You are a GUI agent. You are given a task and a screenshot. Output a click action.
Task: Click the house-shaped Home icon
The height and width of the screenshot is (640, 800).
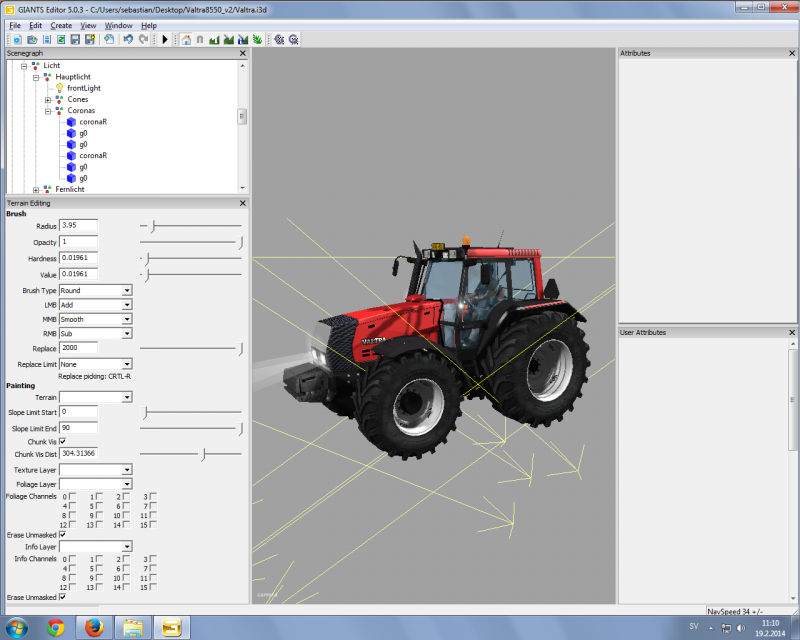coord(186,39)
